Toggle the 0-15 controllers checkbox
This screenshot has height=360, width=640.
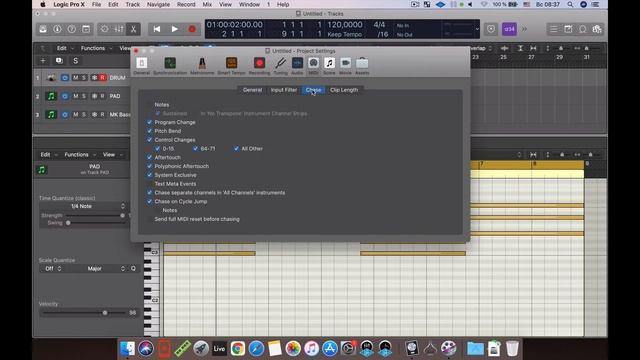[158, 149]
